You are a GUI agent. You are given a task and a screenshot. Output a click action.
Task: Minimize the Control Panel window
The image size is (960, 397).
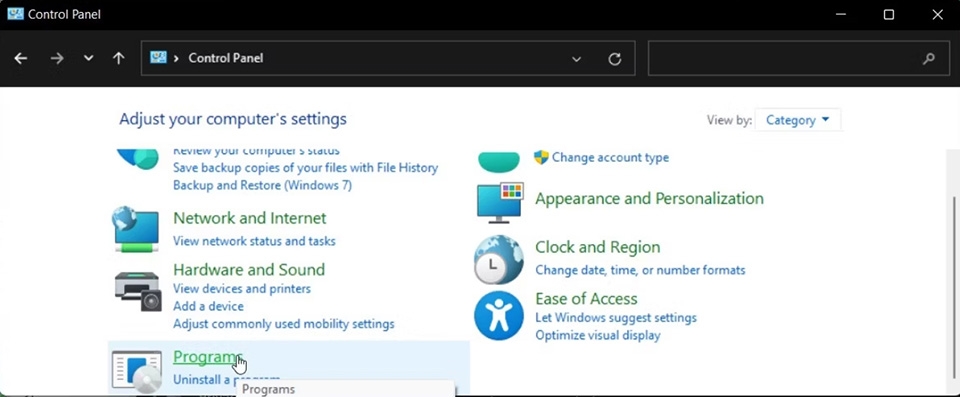click(841, 15)
